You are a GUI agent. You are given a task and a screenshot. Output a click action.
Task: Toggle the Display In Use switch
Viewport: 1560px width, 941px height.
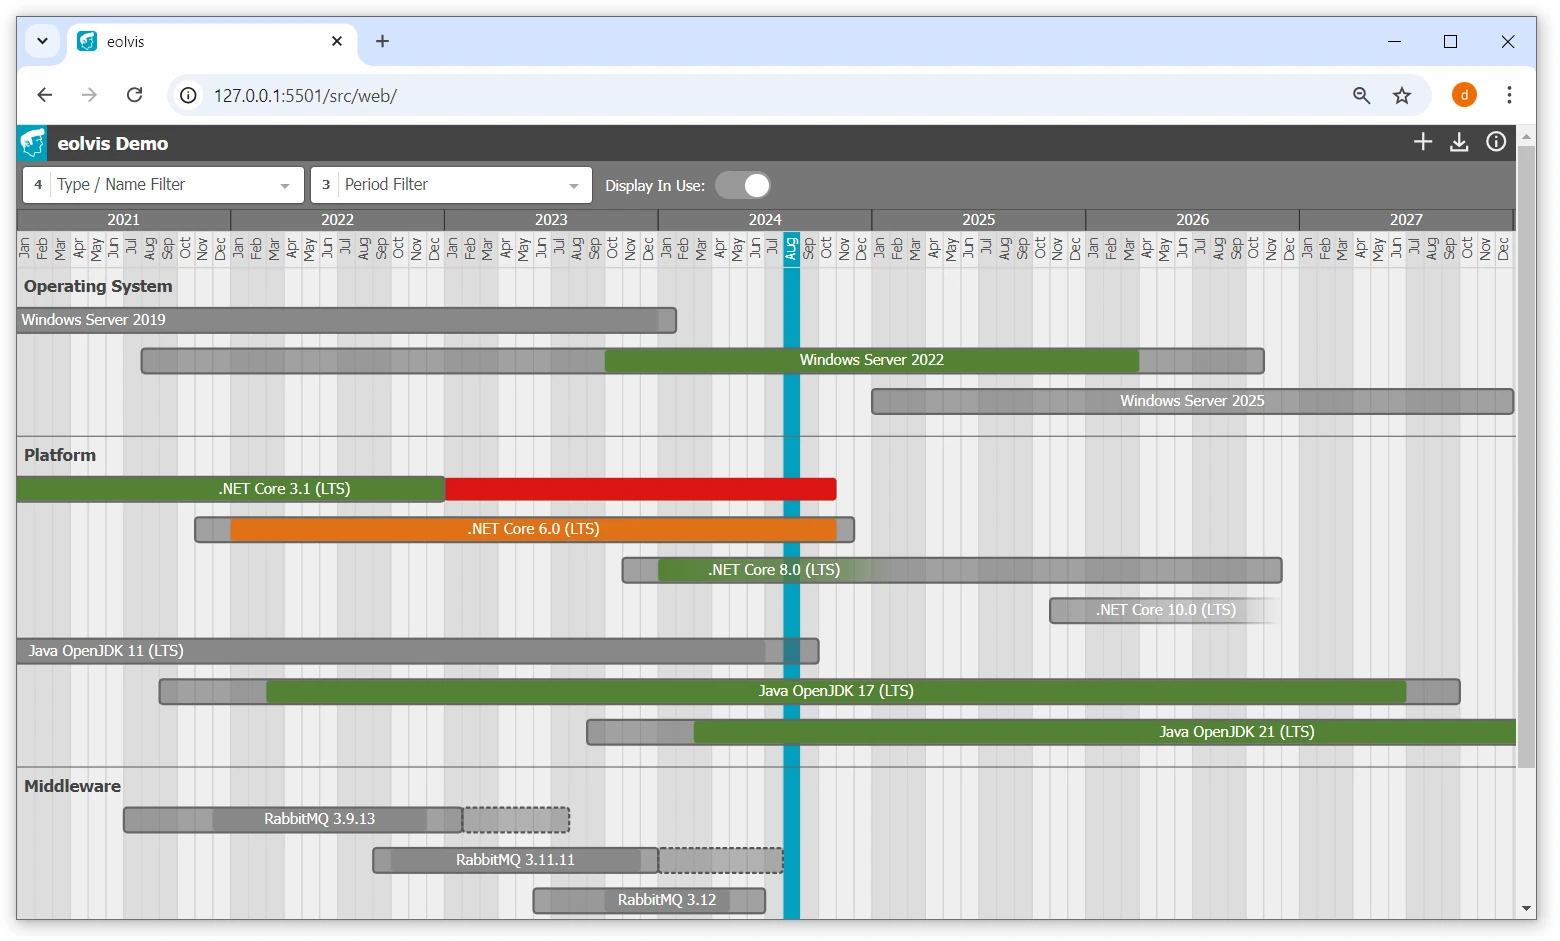743,185
